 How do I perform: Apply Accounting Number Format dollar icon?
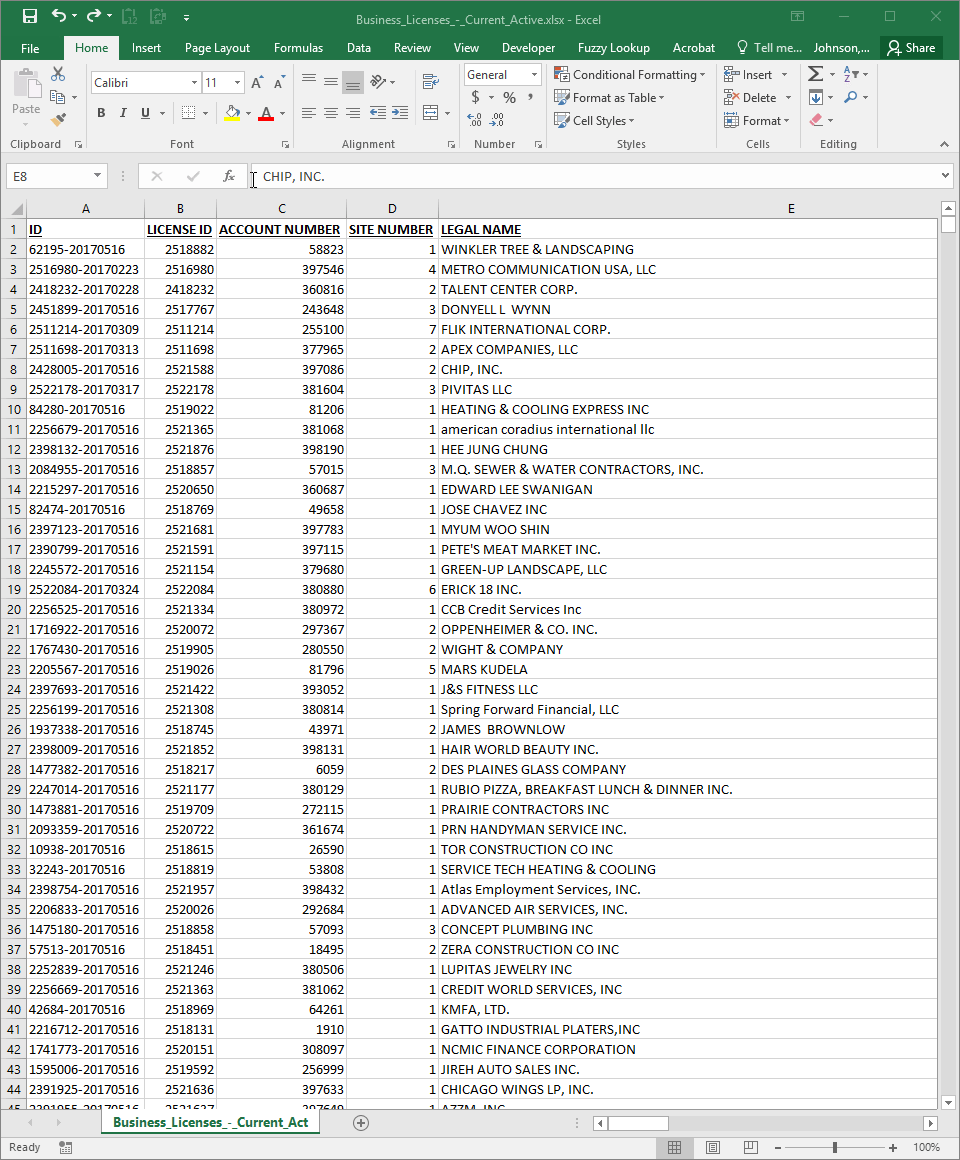pos(476,97)
